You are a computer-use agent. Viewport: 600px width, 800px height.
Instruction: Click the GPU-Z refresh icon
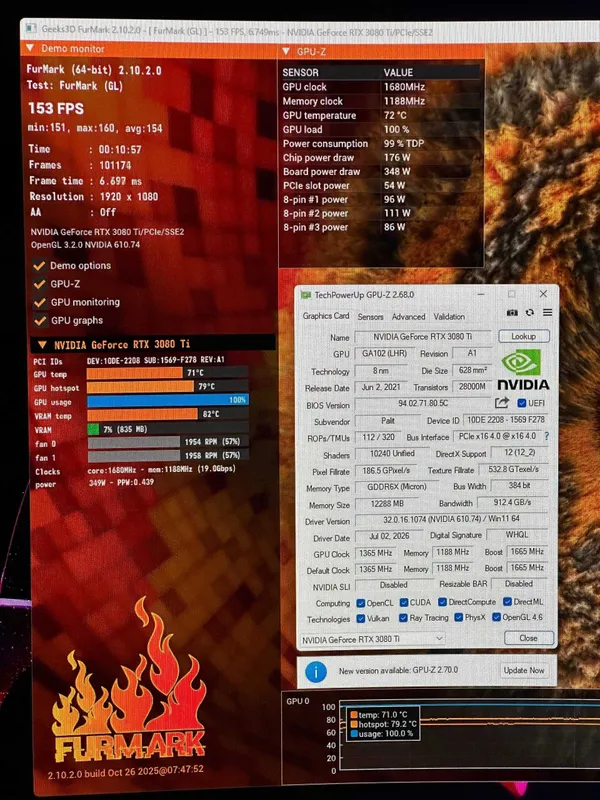pyautogui.click(x=530, y=312)
